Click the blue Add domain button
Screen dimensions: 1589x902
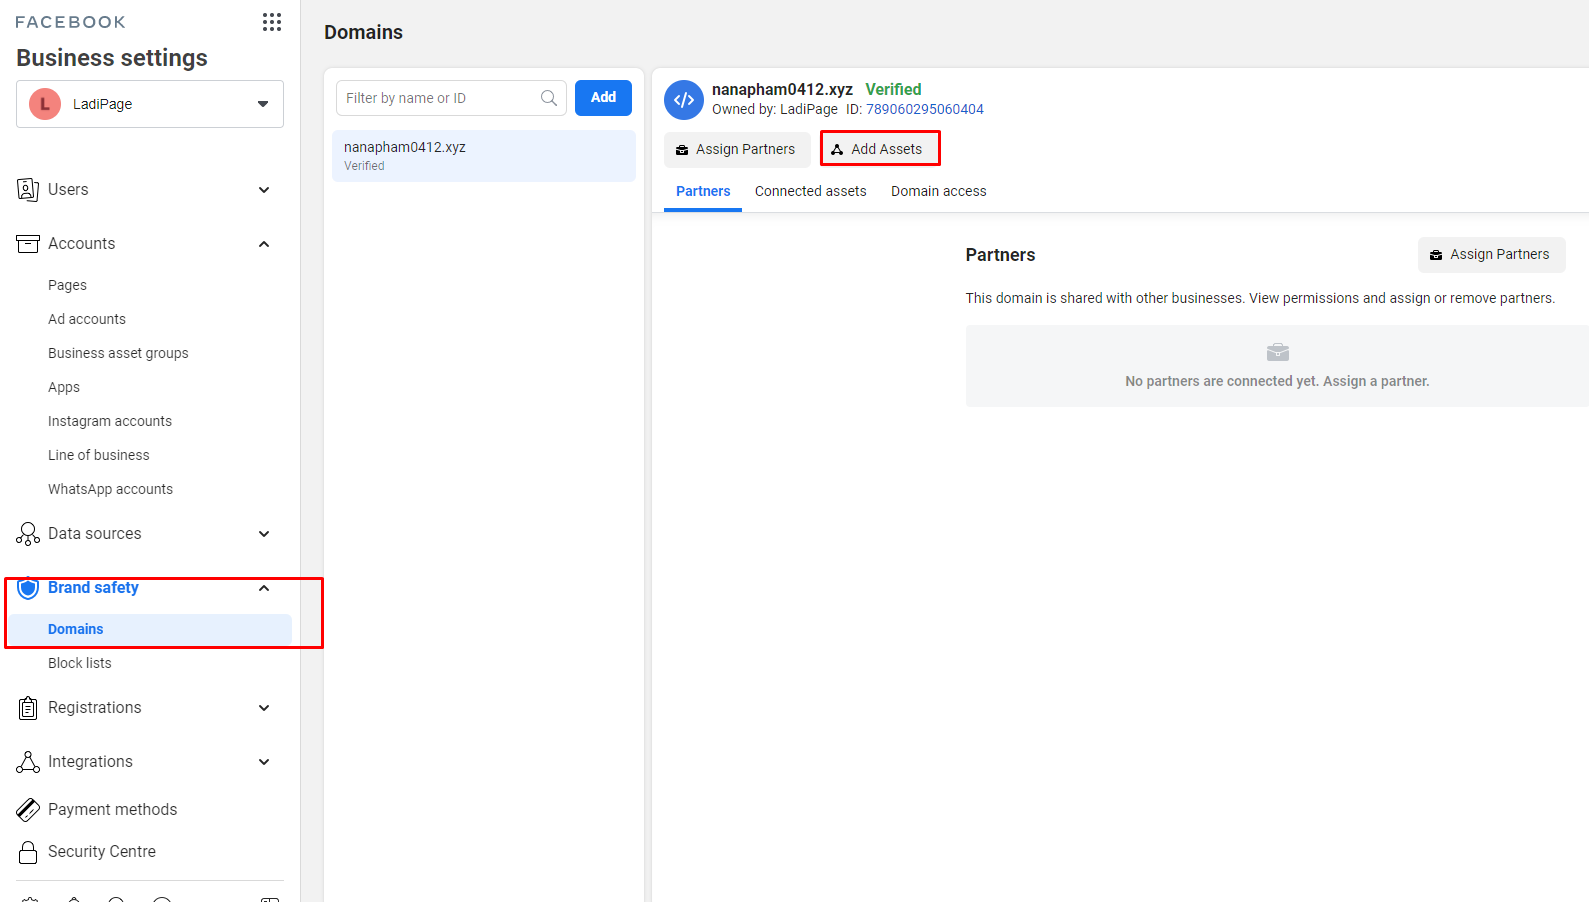(603, 98)
